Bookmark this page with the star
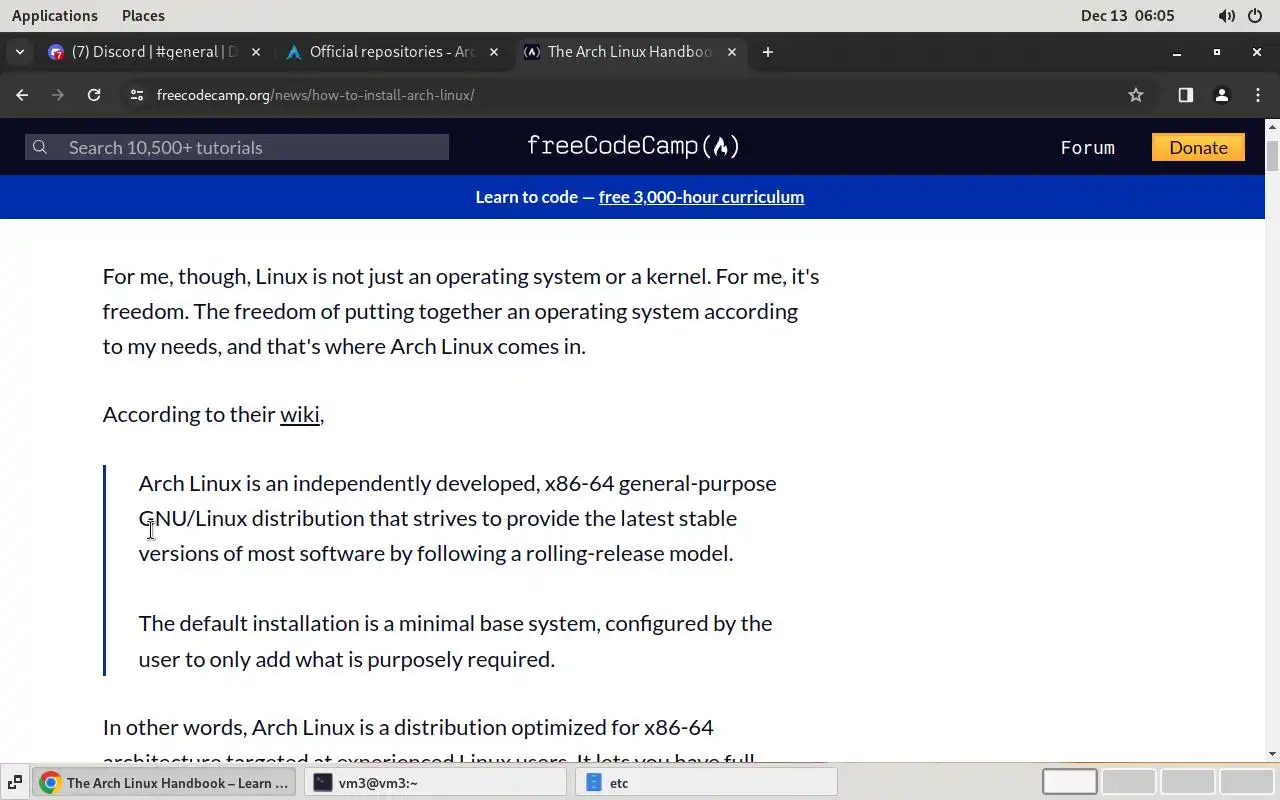 point(1135,95)
